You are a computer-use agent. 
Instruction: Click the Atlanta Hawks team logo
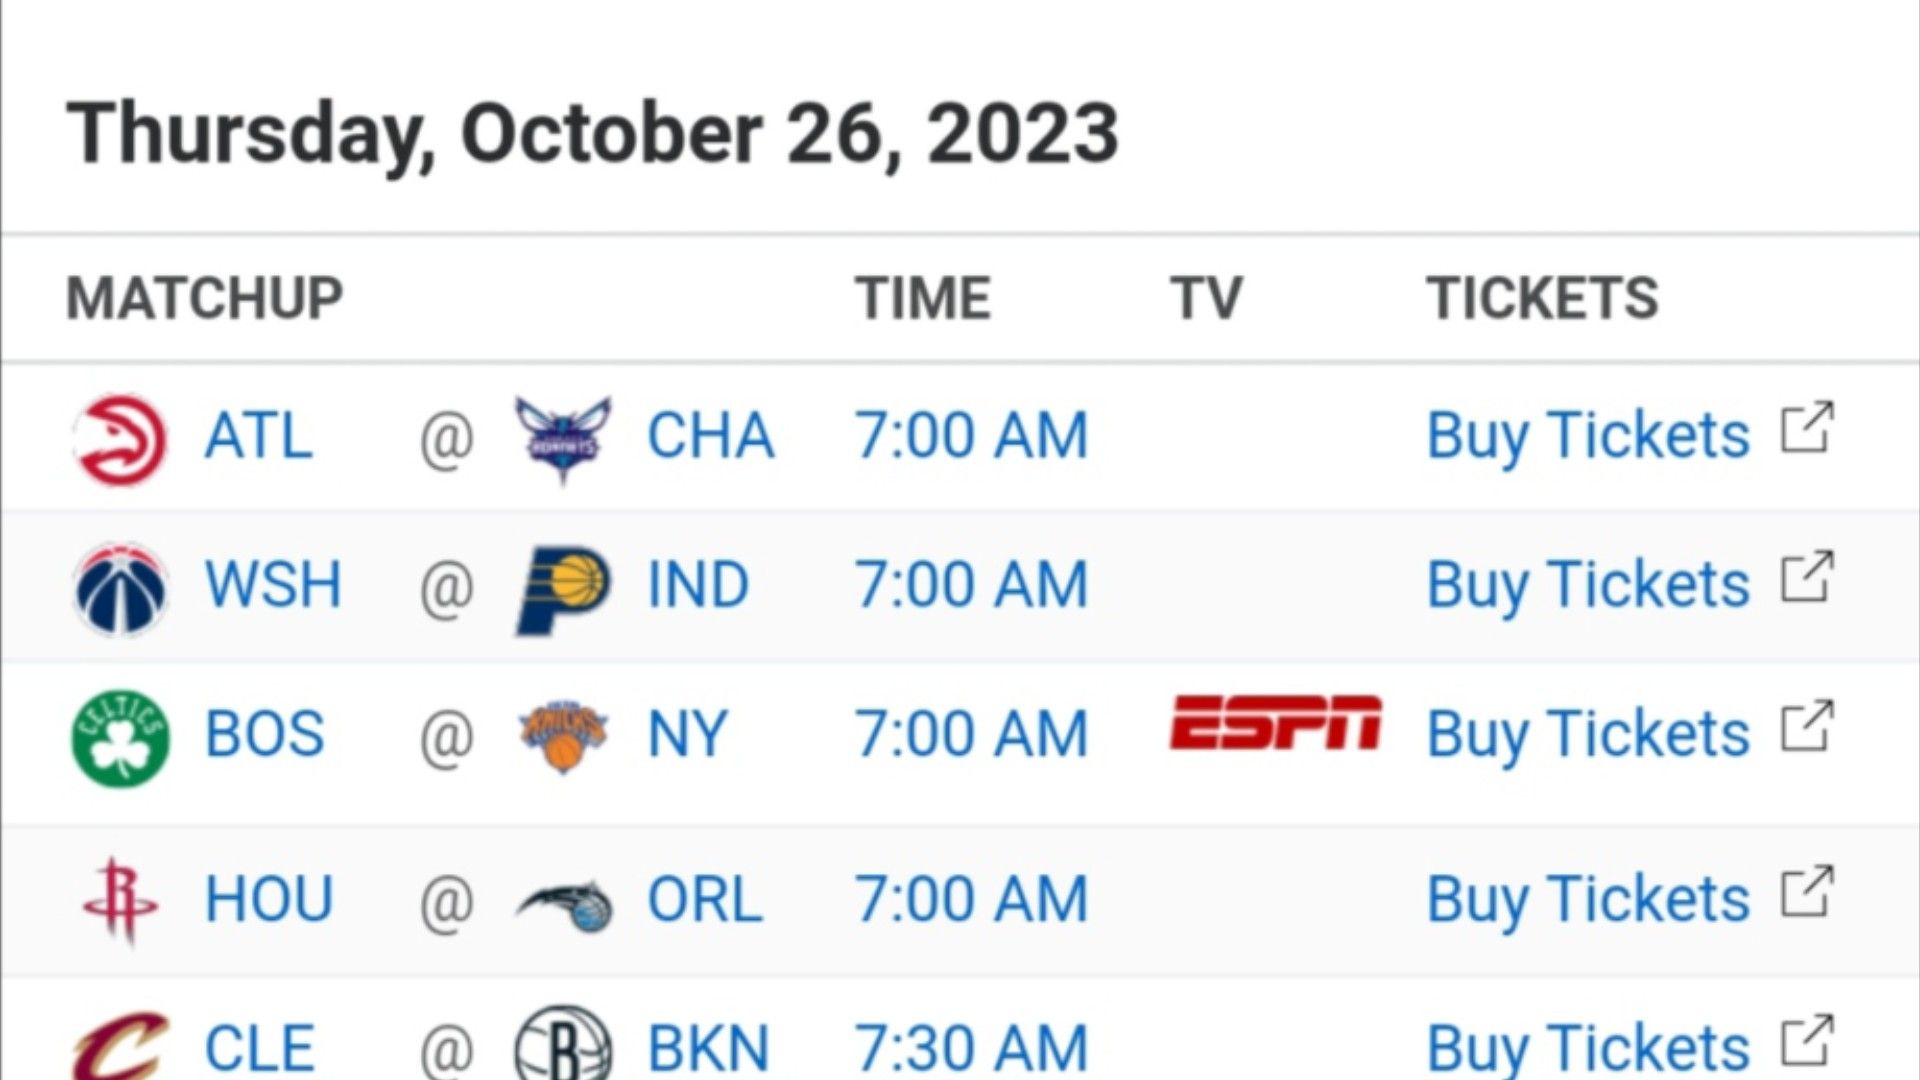pyautogui.click(x=121, y=439)
